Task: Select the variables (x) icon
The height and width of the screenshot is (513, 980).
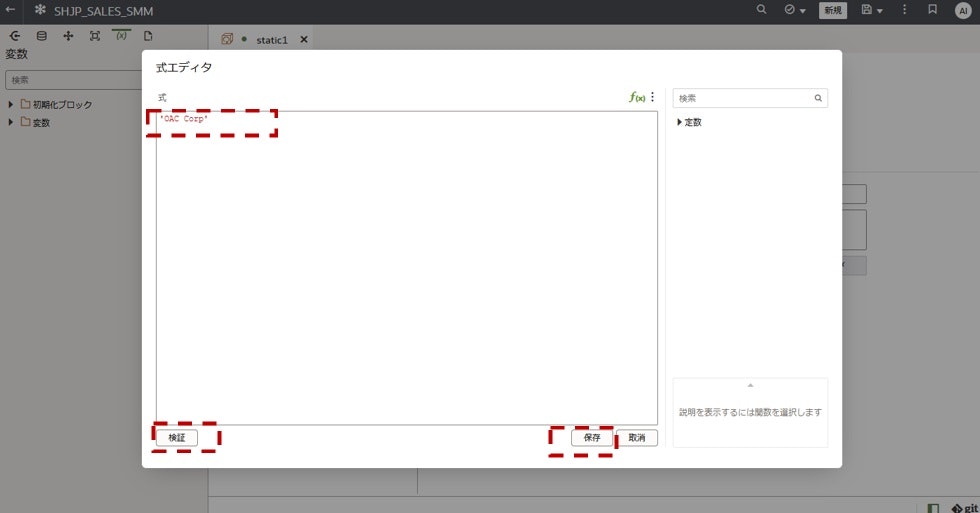Action: [x=121, y=36]
